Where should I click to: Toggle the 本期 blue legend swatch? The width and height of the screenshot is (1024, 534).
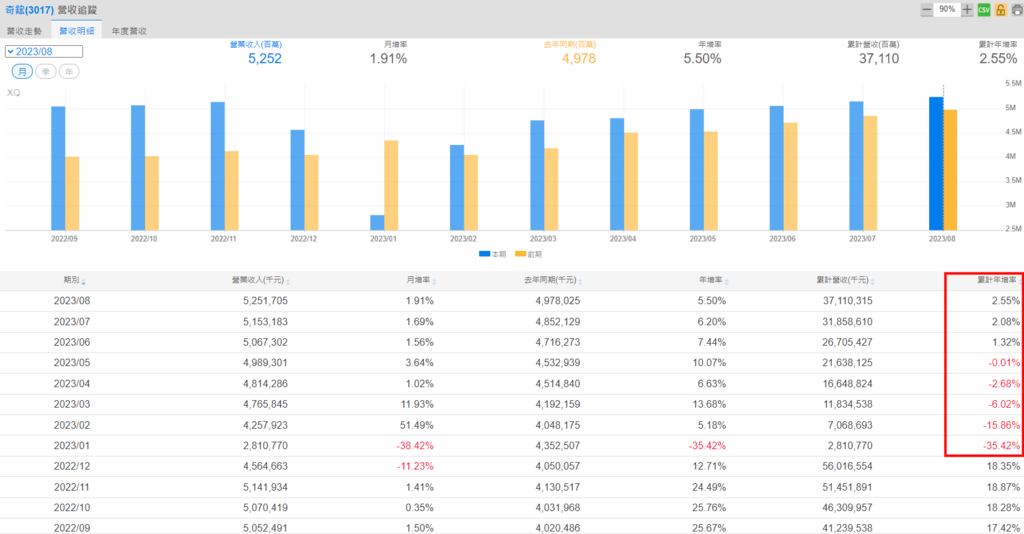click(x=485, y=254)
